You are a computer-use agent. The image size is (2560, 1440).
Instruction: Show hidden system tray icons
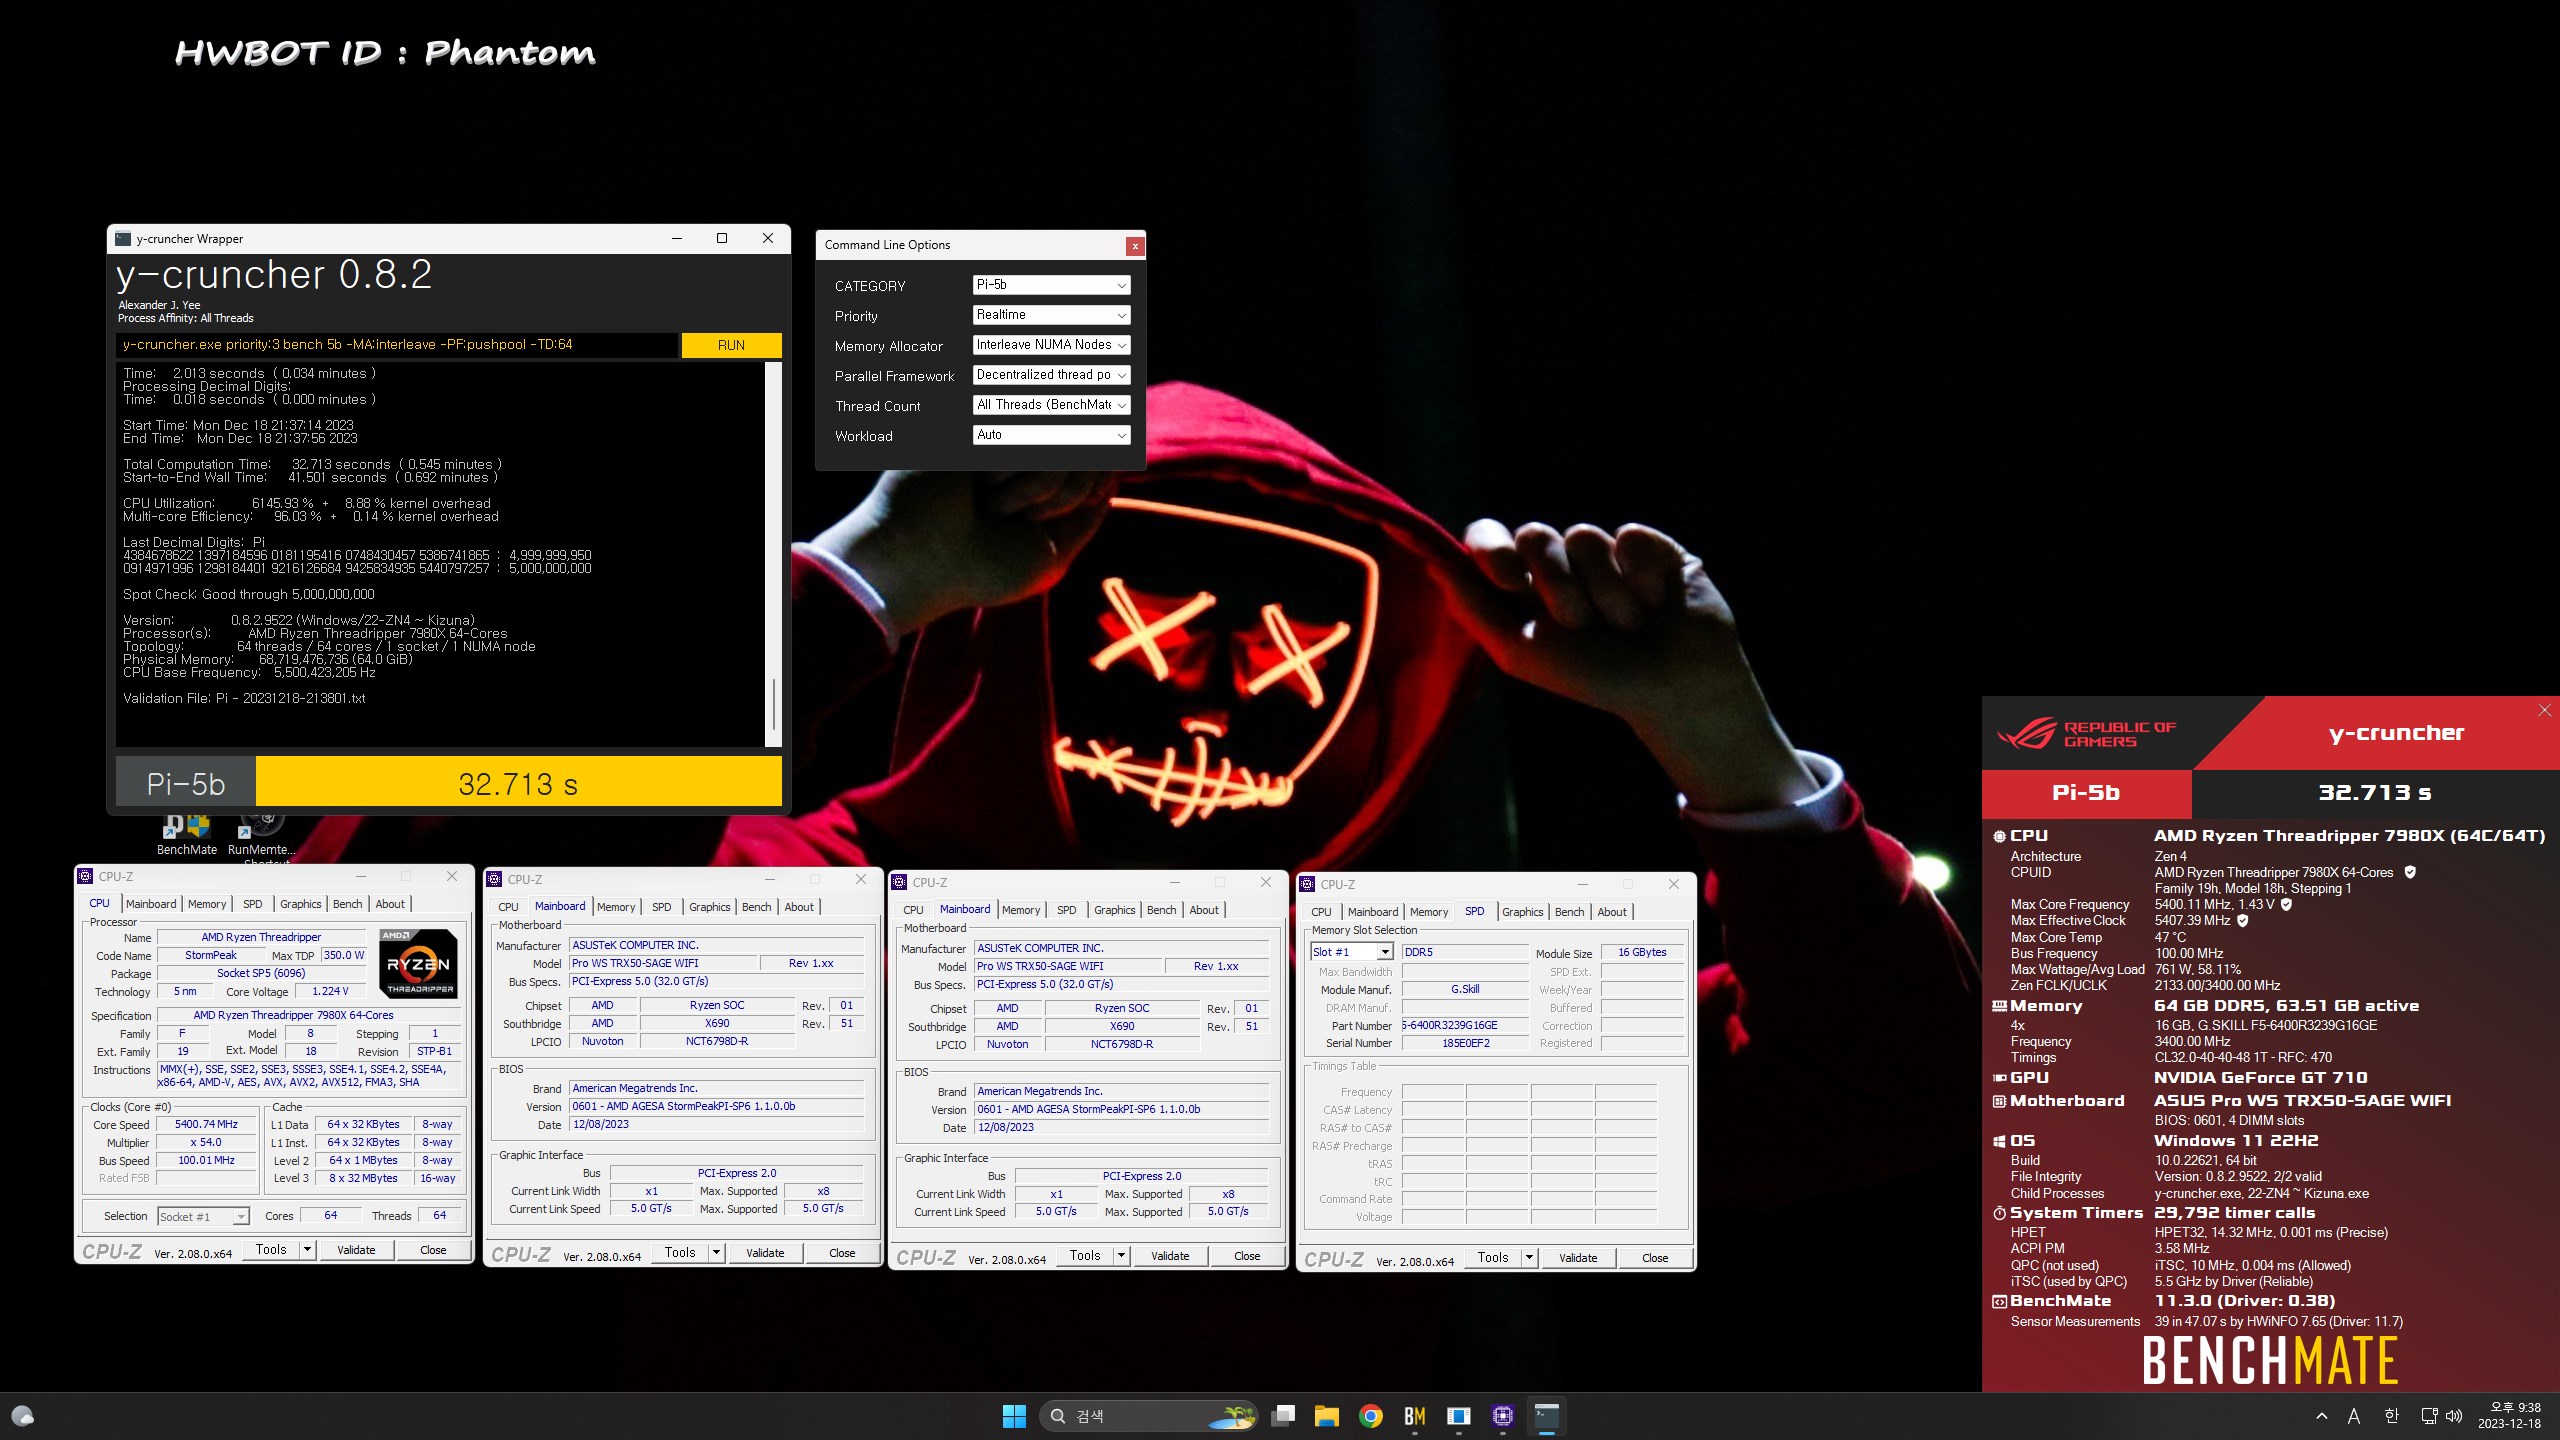[2322, 1416]
